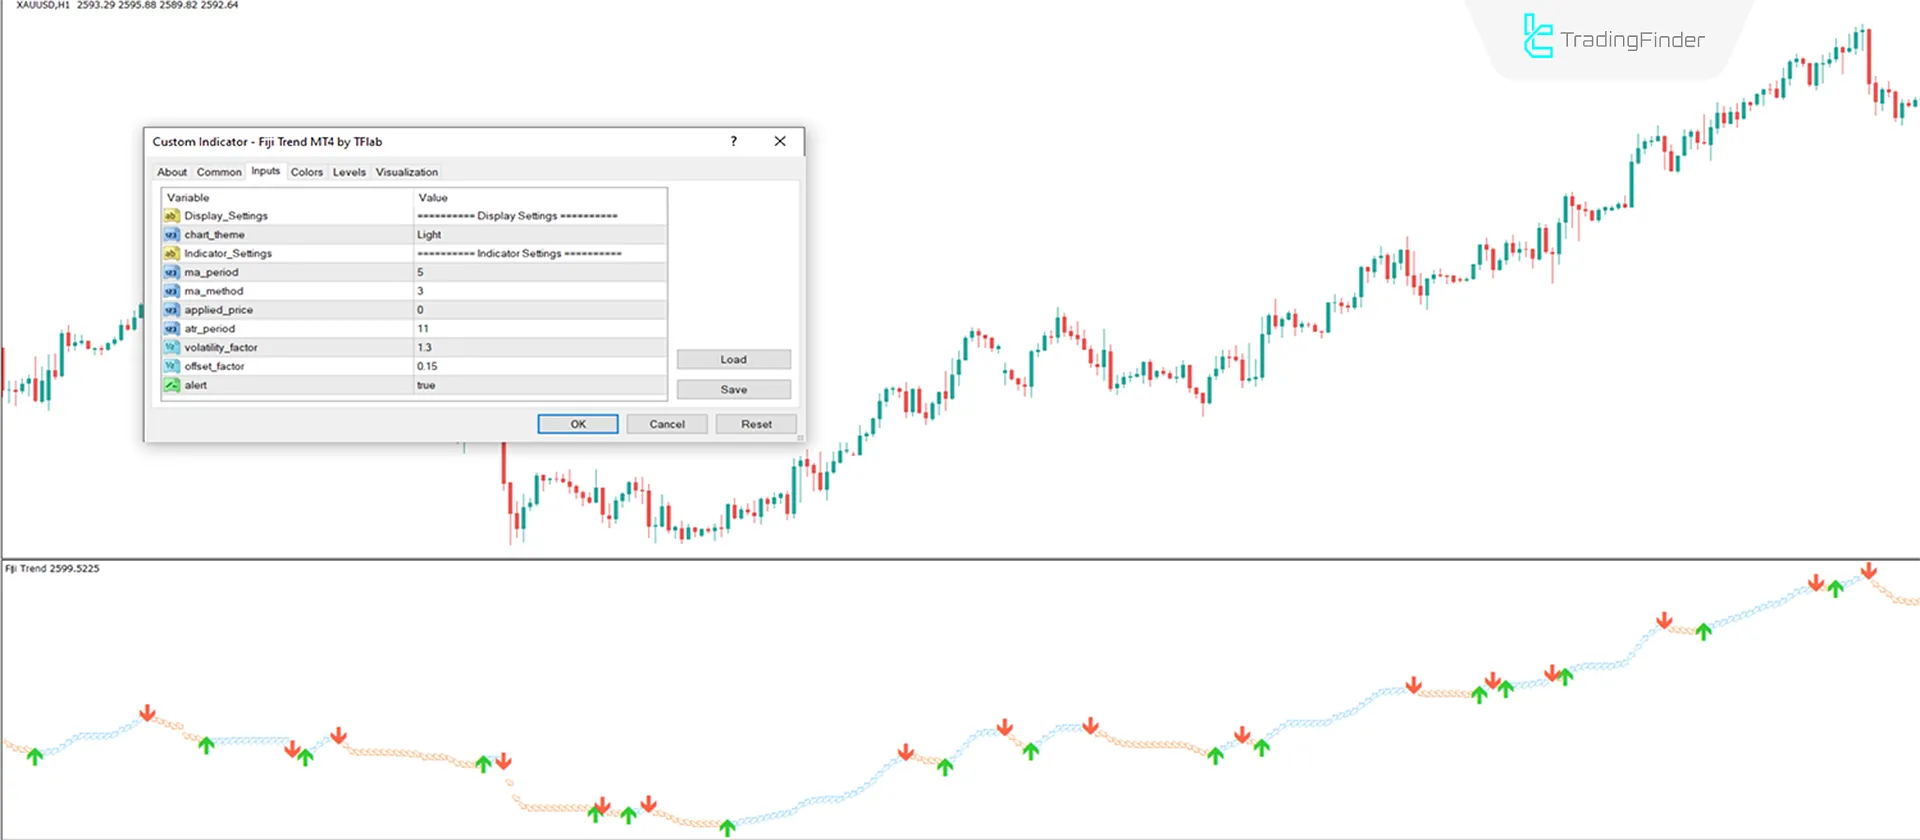Click the alert boolean icon
Viewport: 1920px width, 840px height.
[x=171, y=385]
